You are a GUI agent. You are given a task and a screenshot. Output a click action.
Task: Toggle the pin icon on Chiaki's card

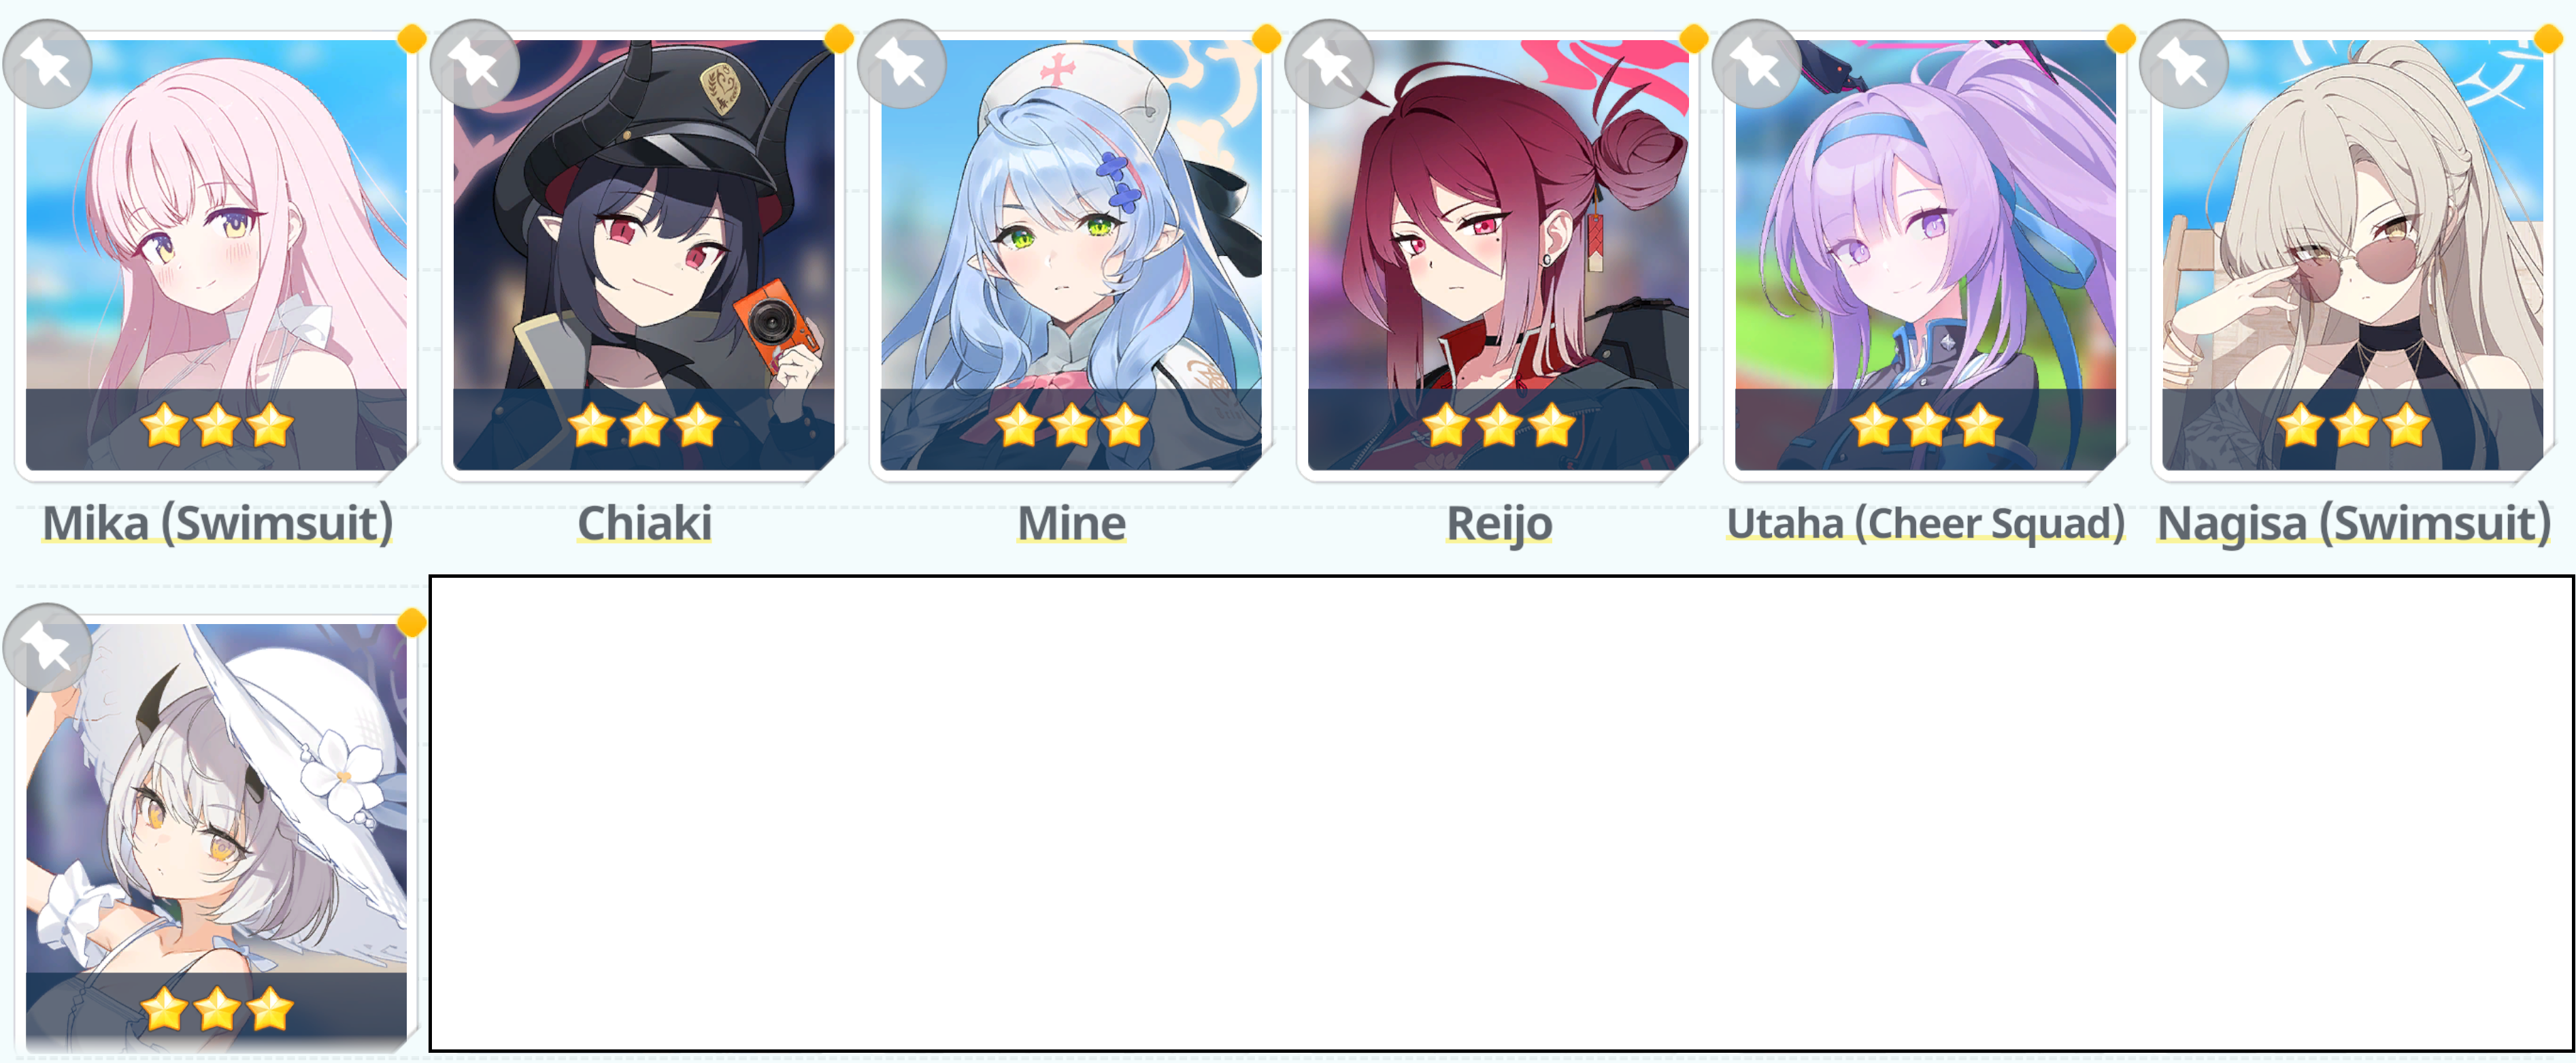click(474, 64)
